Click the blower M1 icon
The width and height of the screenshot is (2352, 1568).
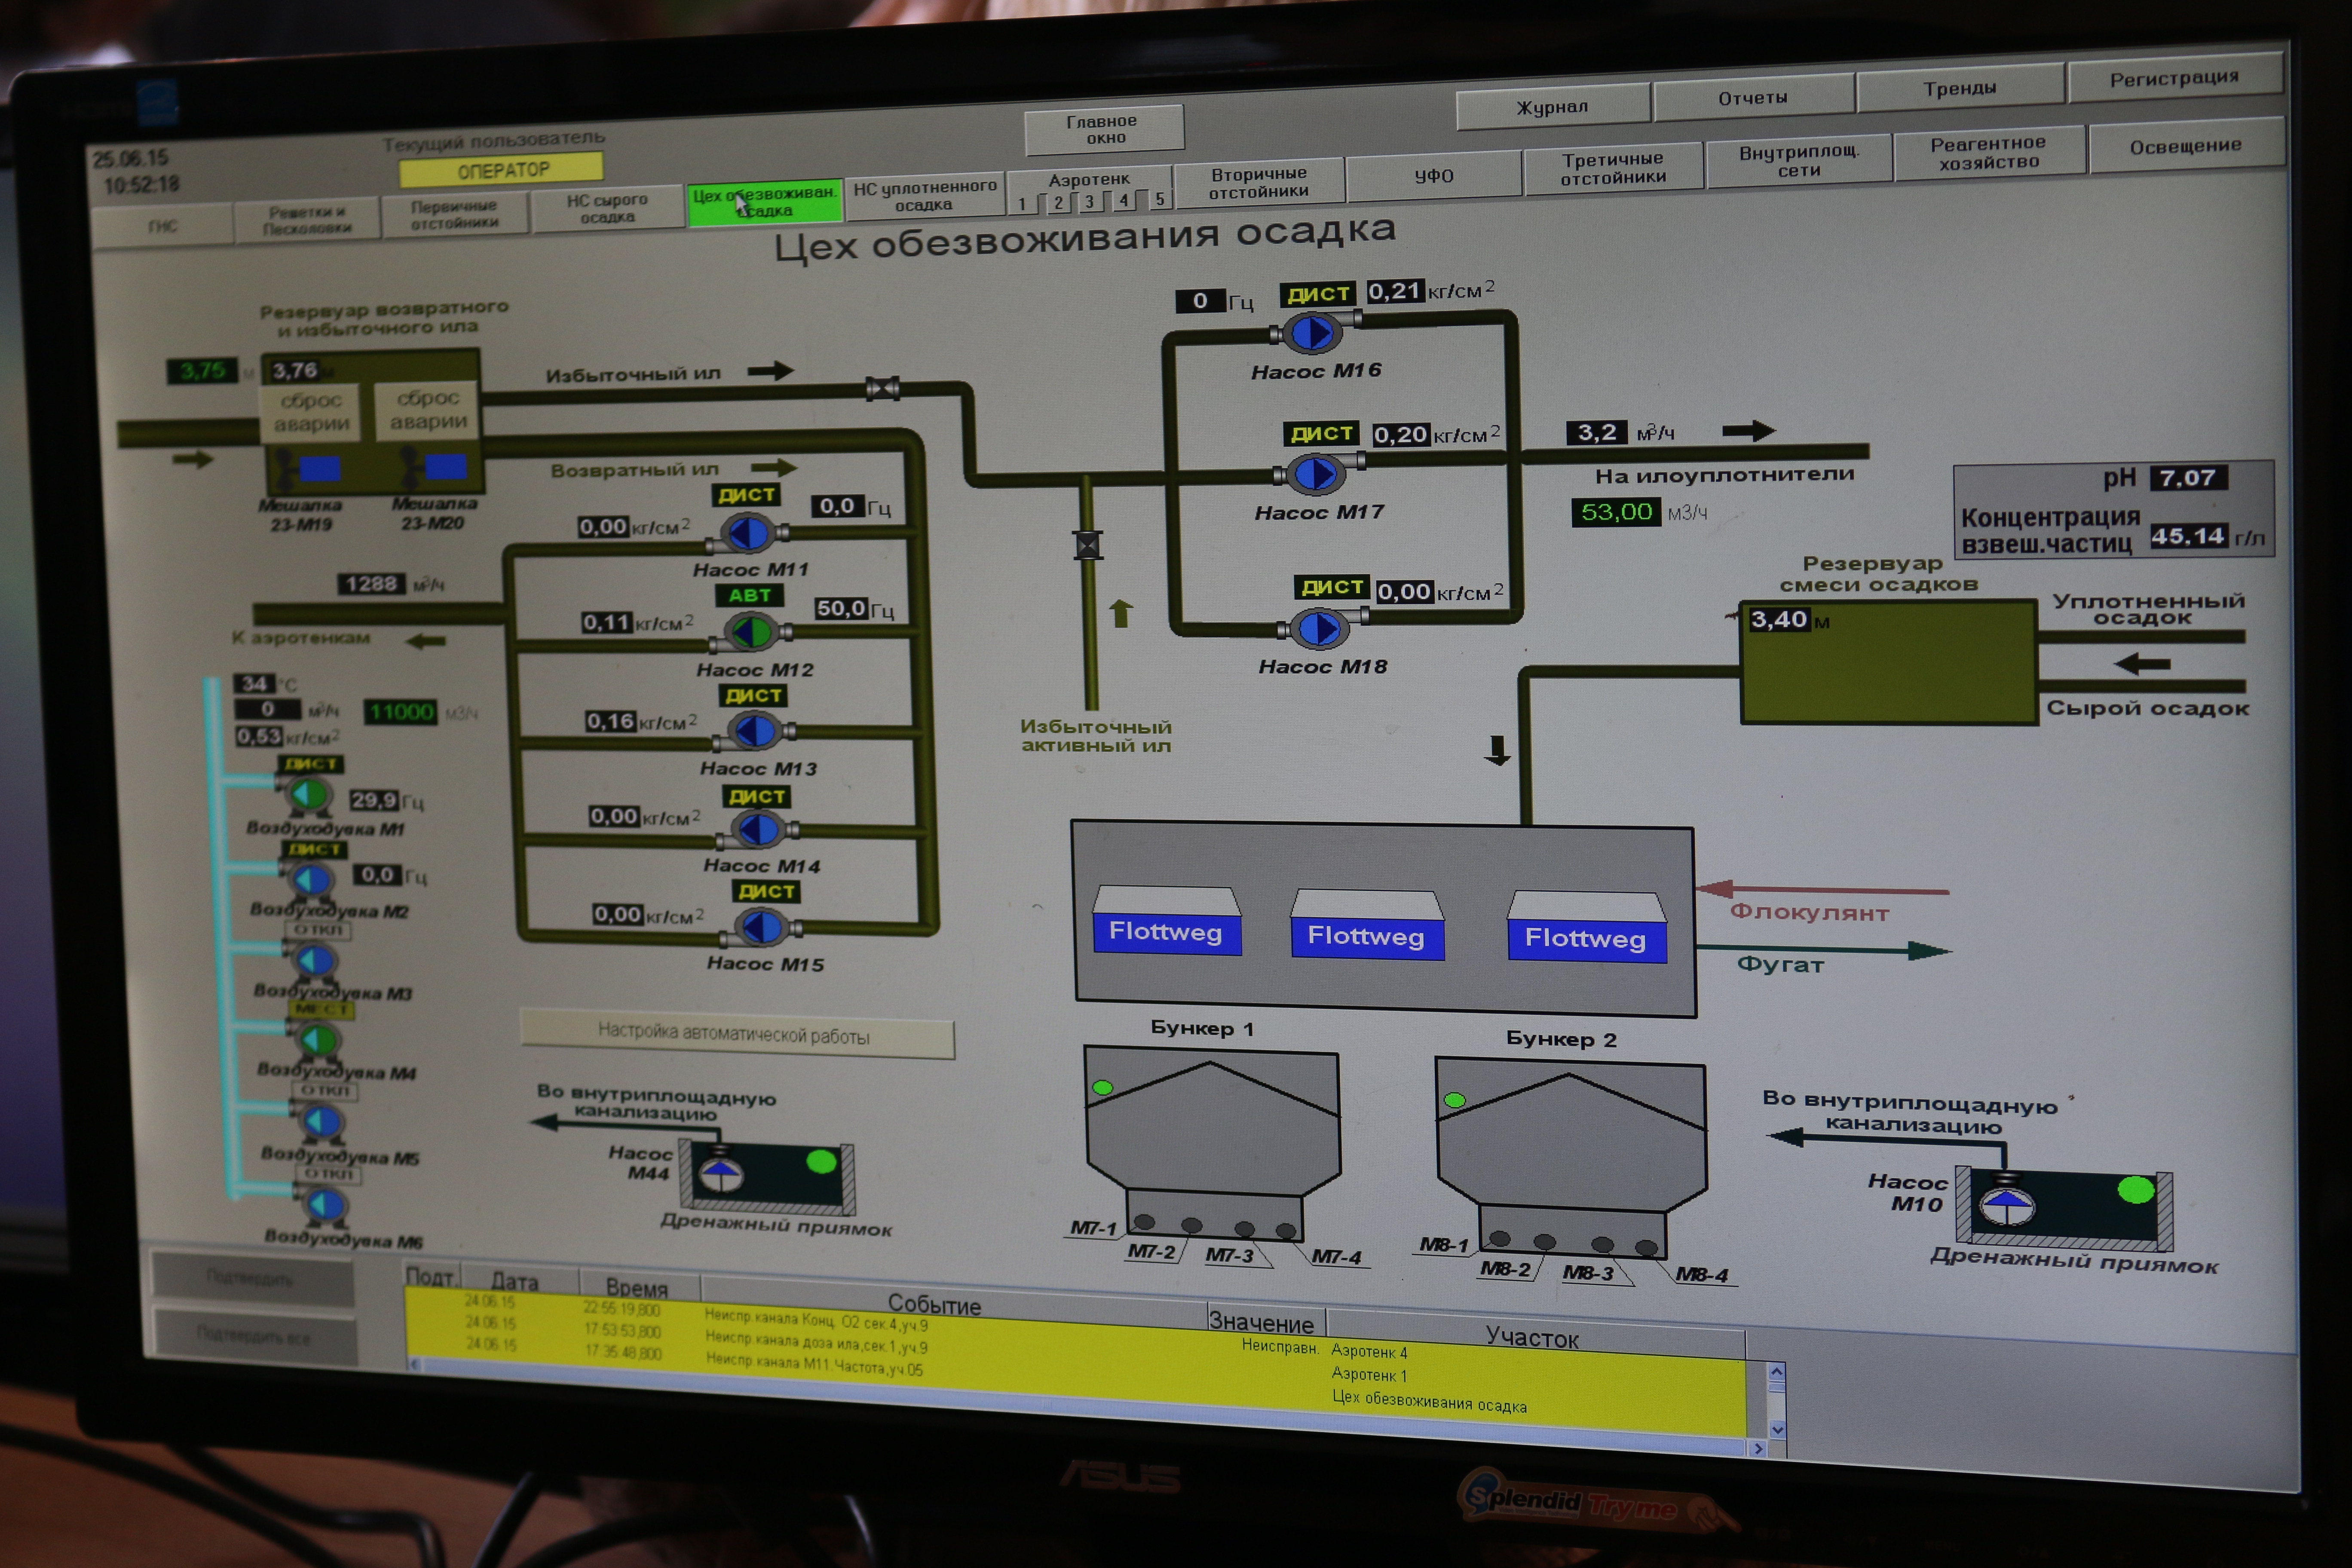[x=309, y=795]
